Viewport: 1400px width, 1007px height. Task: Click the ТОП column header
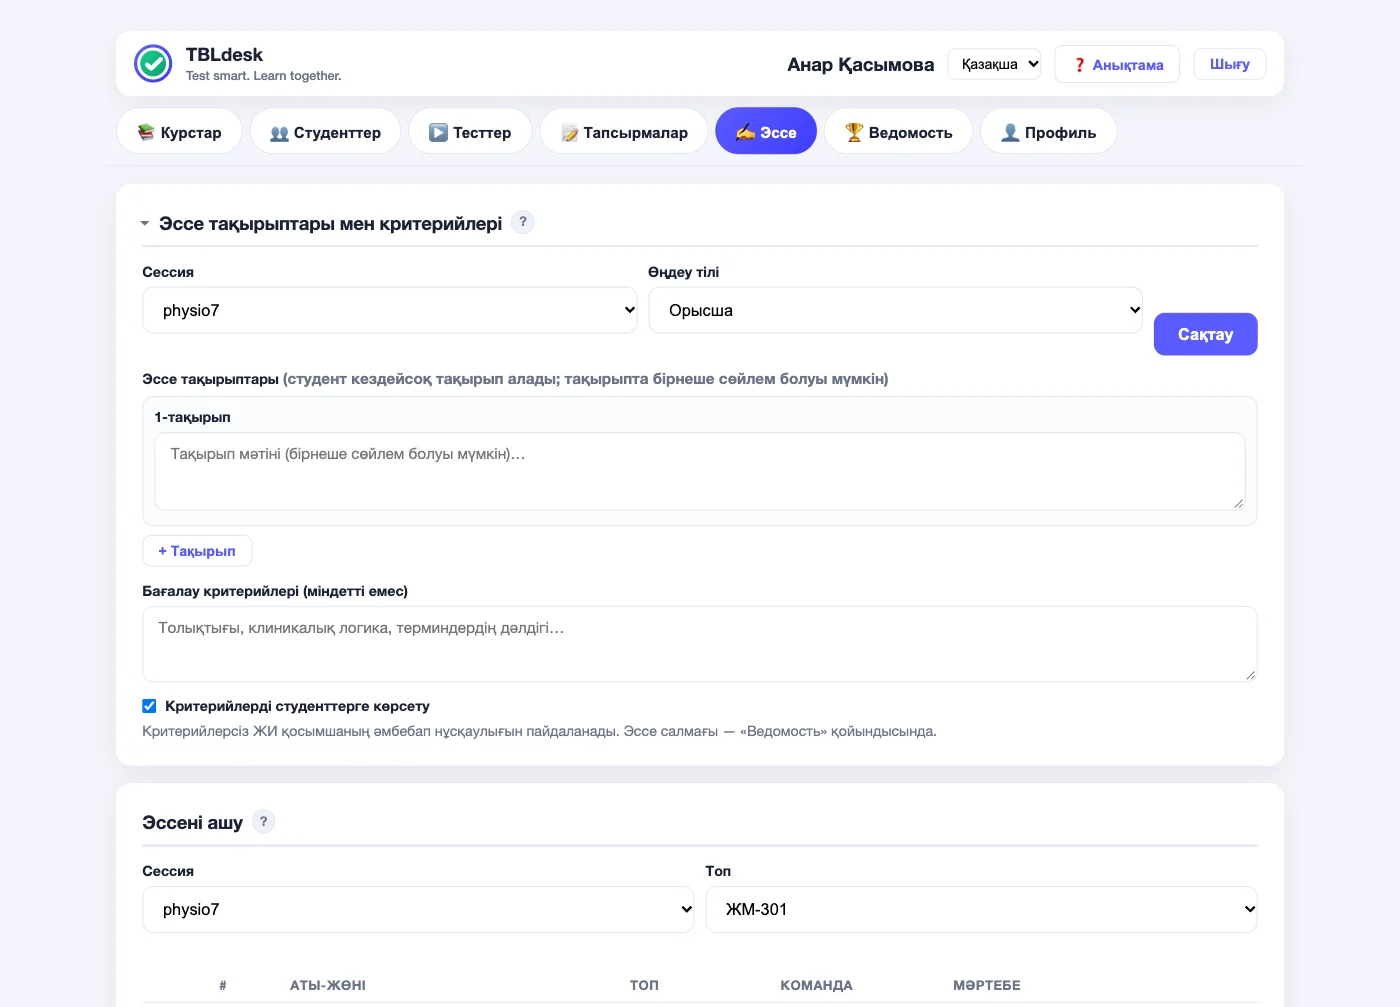pos(644,985)
